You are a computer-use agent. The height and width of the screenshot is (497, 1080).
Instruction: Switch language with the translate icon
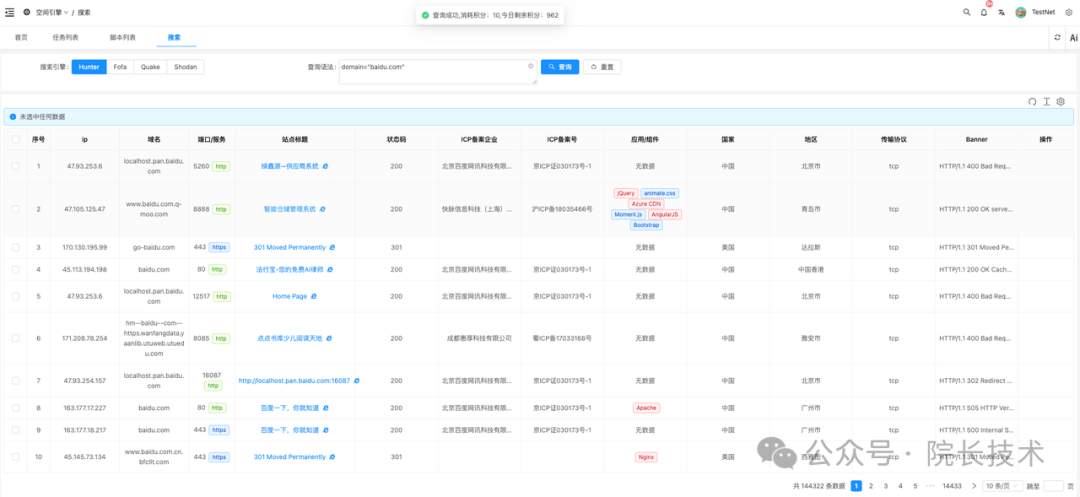tap(1001, 12)
